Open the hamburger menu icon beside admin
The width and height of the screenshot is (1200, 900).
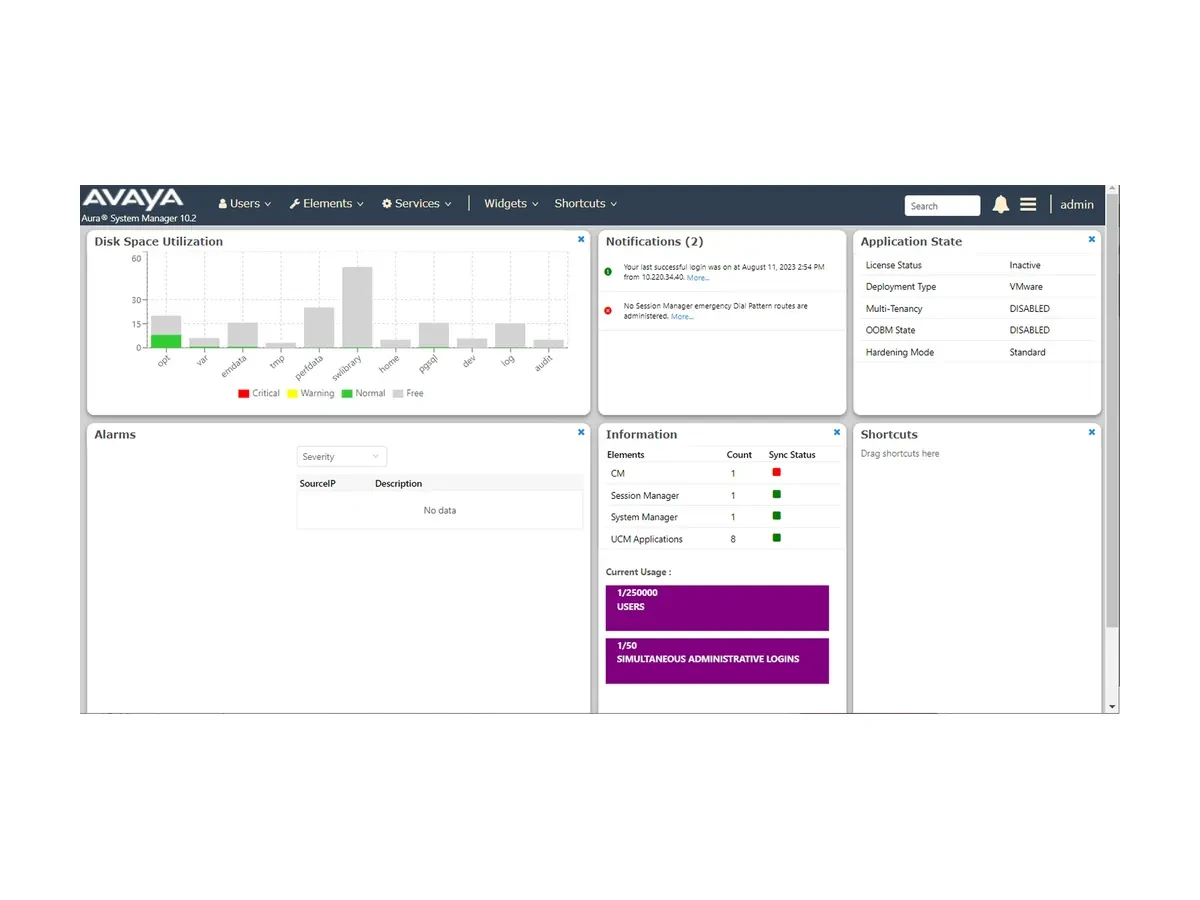[1028, 204]
